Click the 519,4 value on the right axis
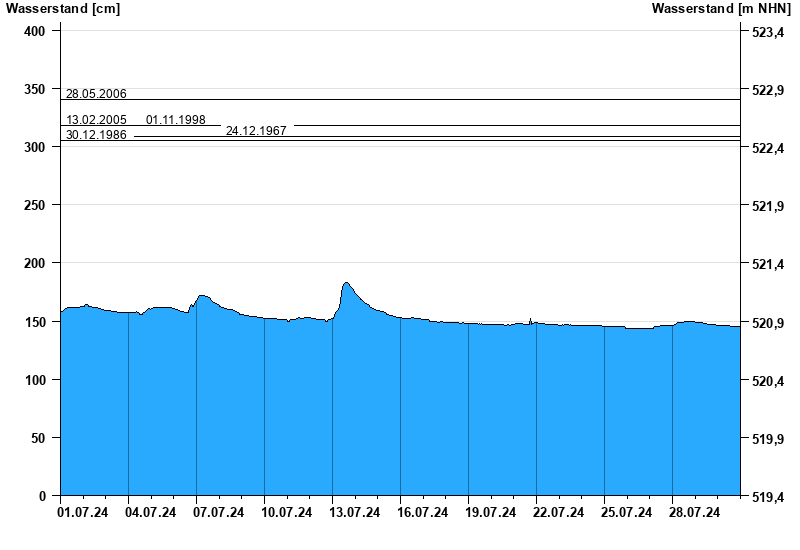Viewport: 800px width, 550px height. point(766,497)
